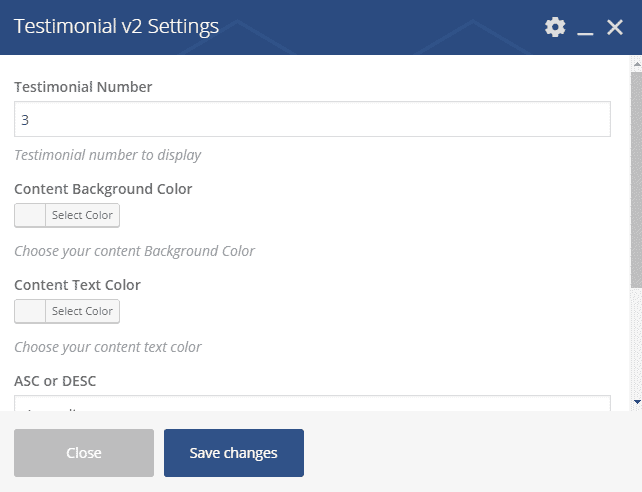The width and height of the screenshot is (642, 492).
Task: Click the Content Background Color label
Action: (x=103, y=189)
